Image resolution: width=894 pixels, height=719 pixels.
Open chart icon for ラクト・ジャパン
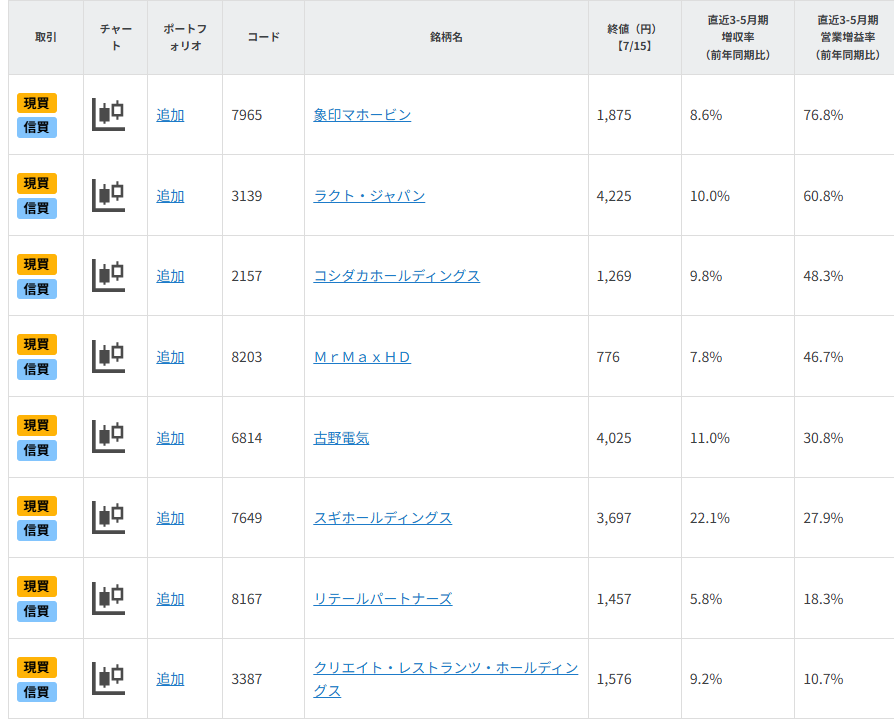coord(108,195)
